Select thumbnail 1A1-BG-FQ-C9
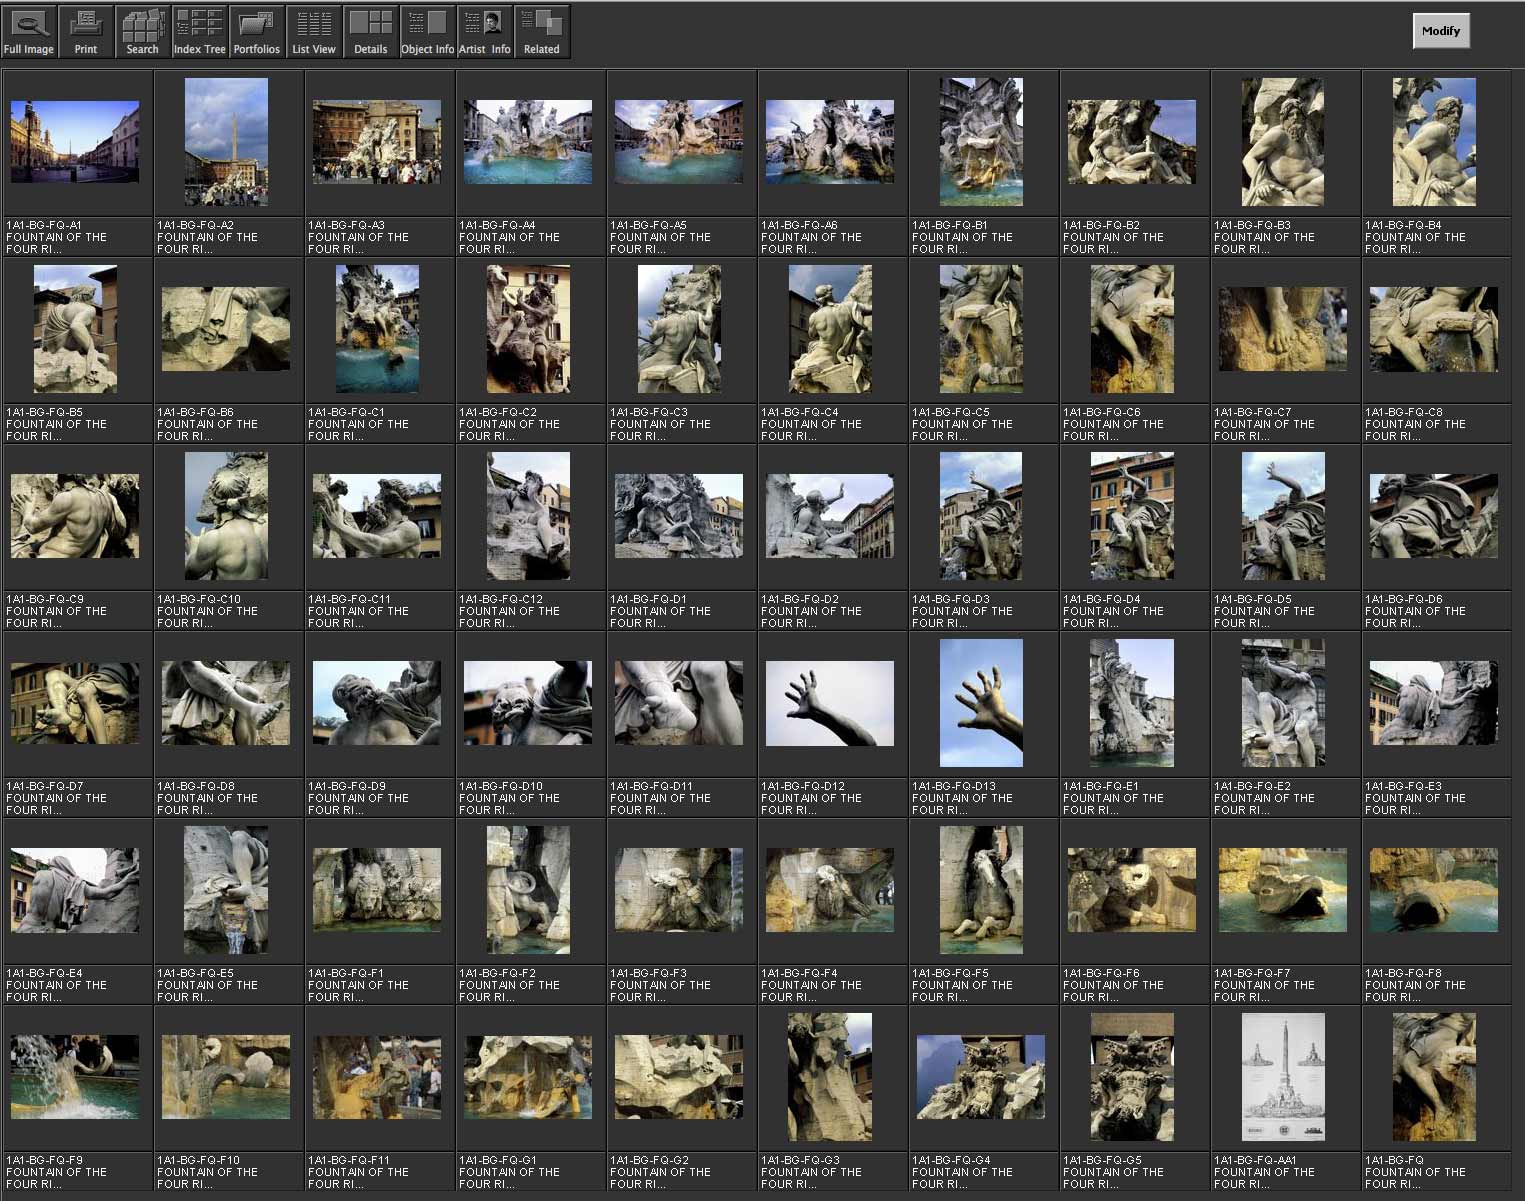This screenshot has height=1201, width=1525. pos(75,516)
